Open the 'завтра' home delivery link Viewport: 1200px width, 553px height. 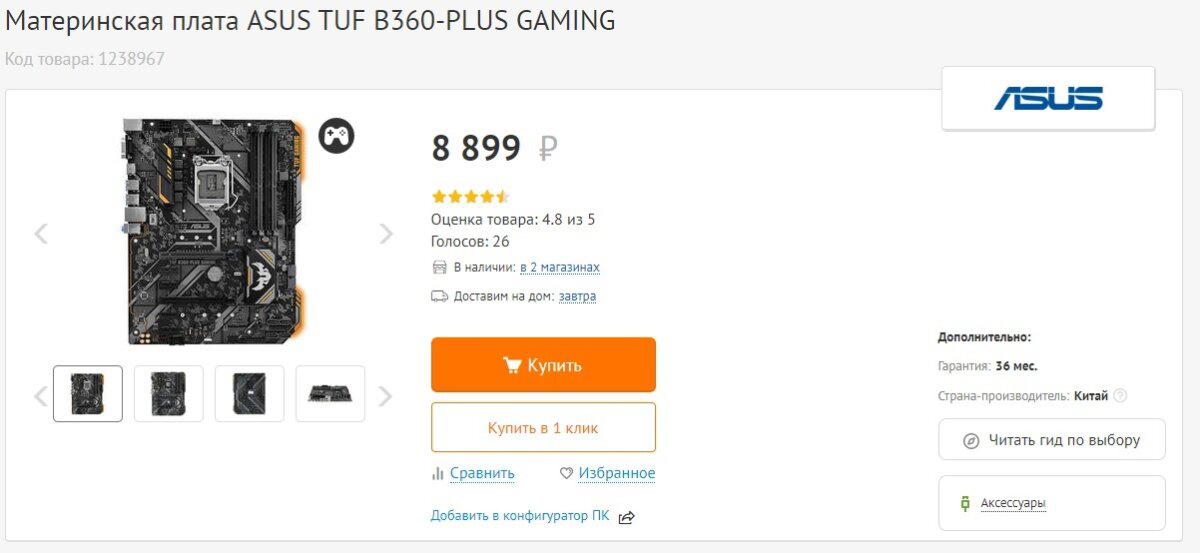click(x=577, y=296)
